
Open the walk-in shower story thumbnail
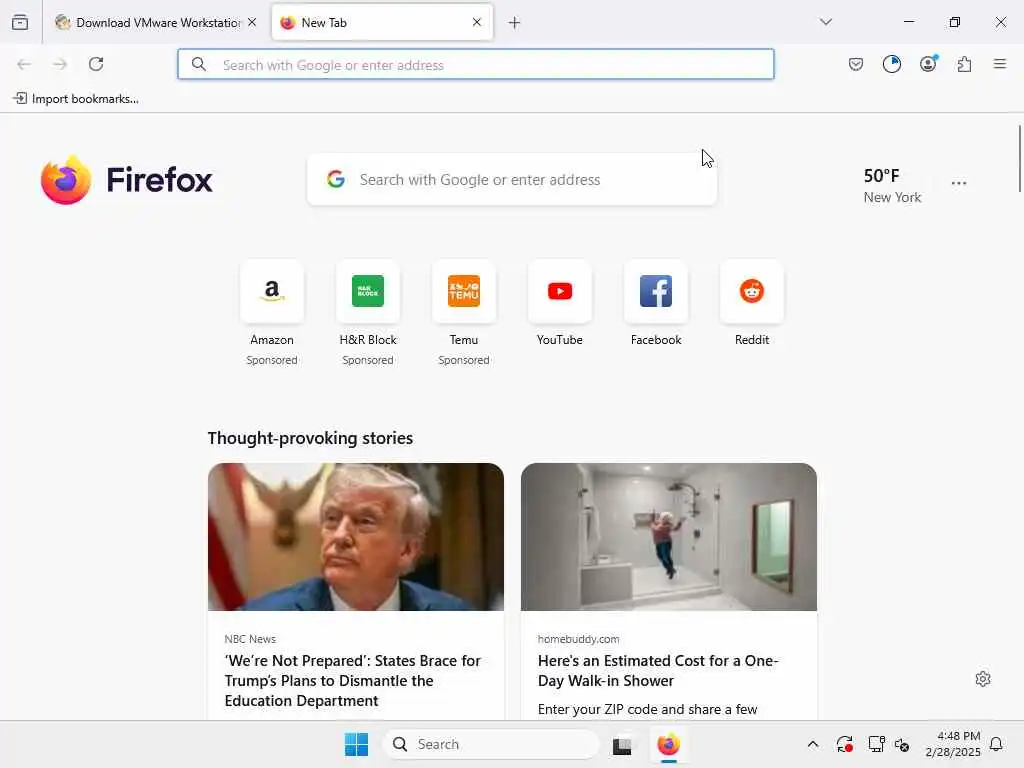pyautogui.click(x=669, y=537)
